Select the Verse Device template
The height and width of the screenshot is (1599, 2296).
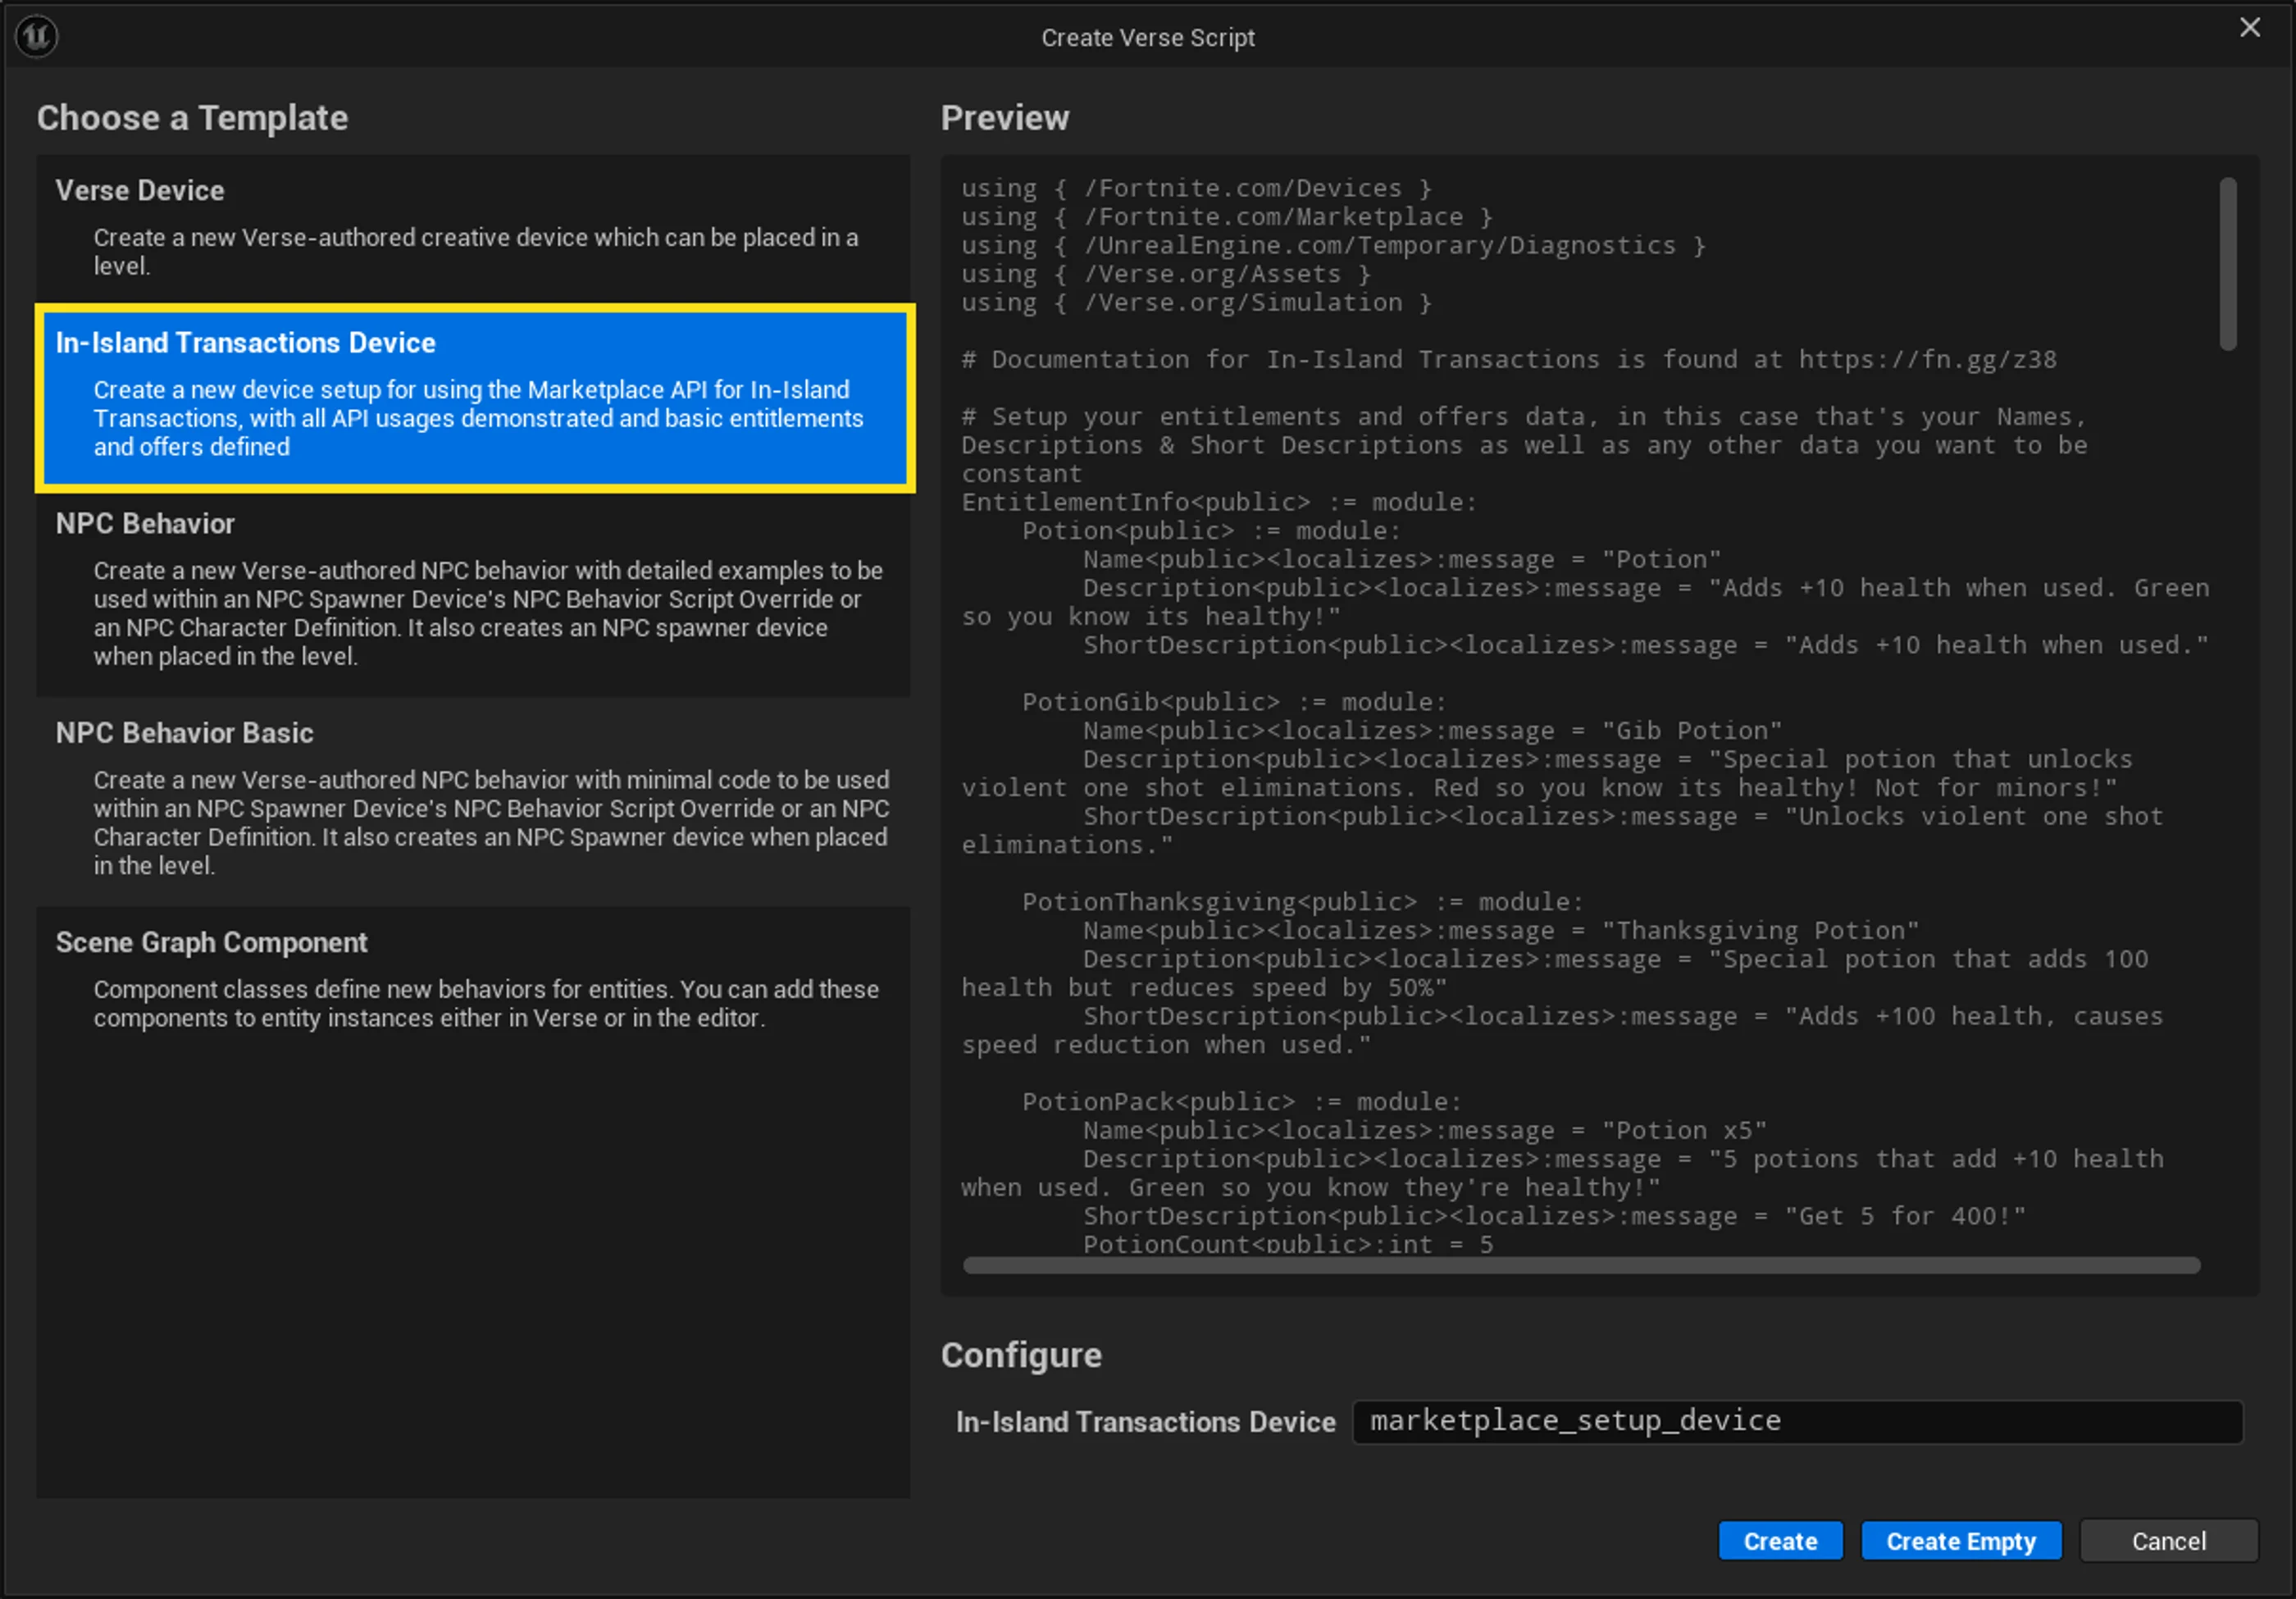pyautogui.click(x=473, y=227)
